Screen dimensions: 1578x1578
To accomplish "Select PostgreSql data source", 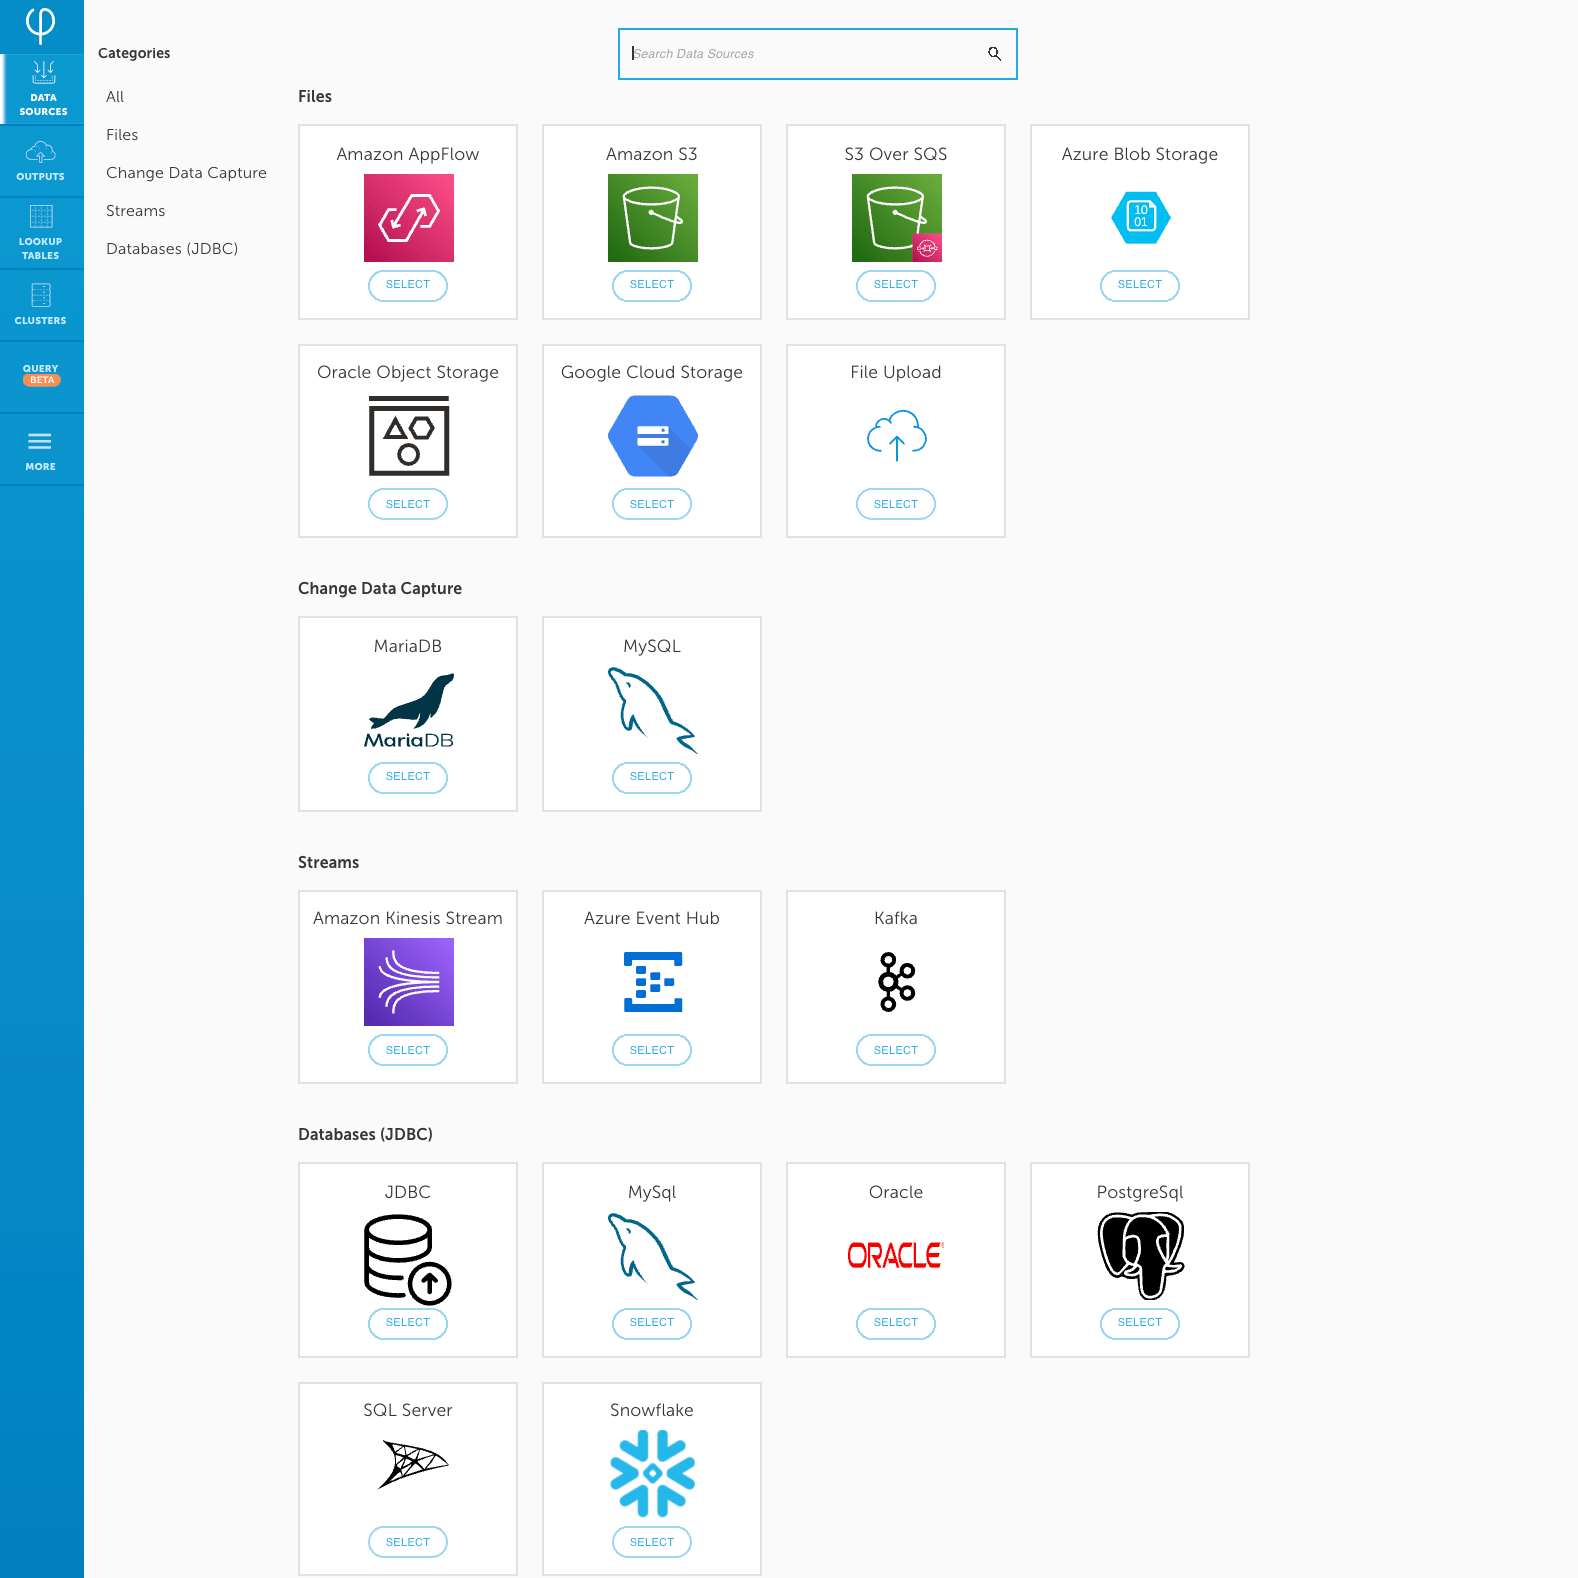I will click(x=1140, y=1323).
